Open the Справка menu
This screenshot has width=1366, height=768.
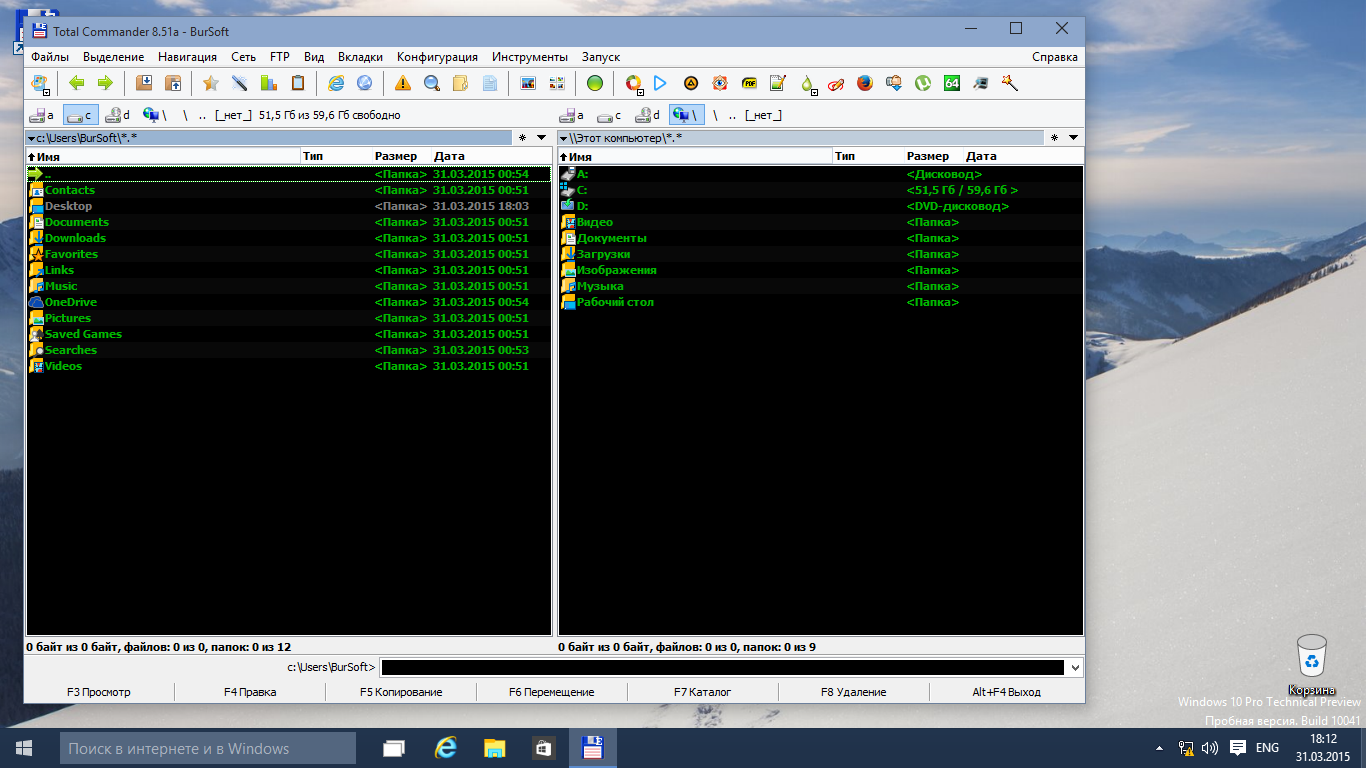1055,57
